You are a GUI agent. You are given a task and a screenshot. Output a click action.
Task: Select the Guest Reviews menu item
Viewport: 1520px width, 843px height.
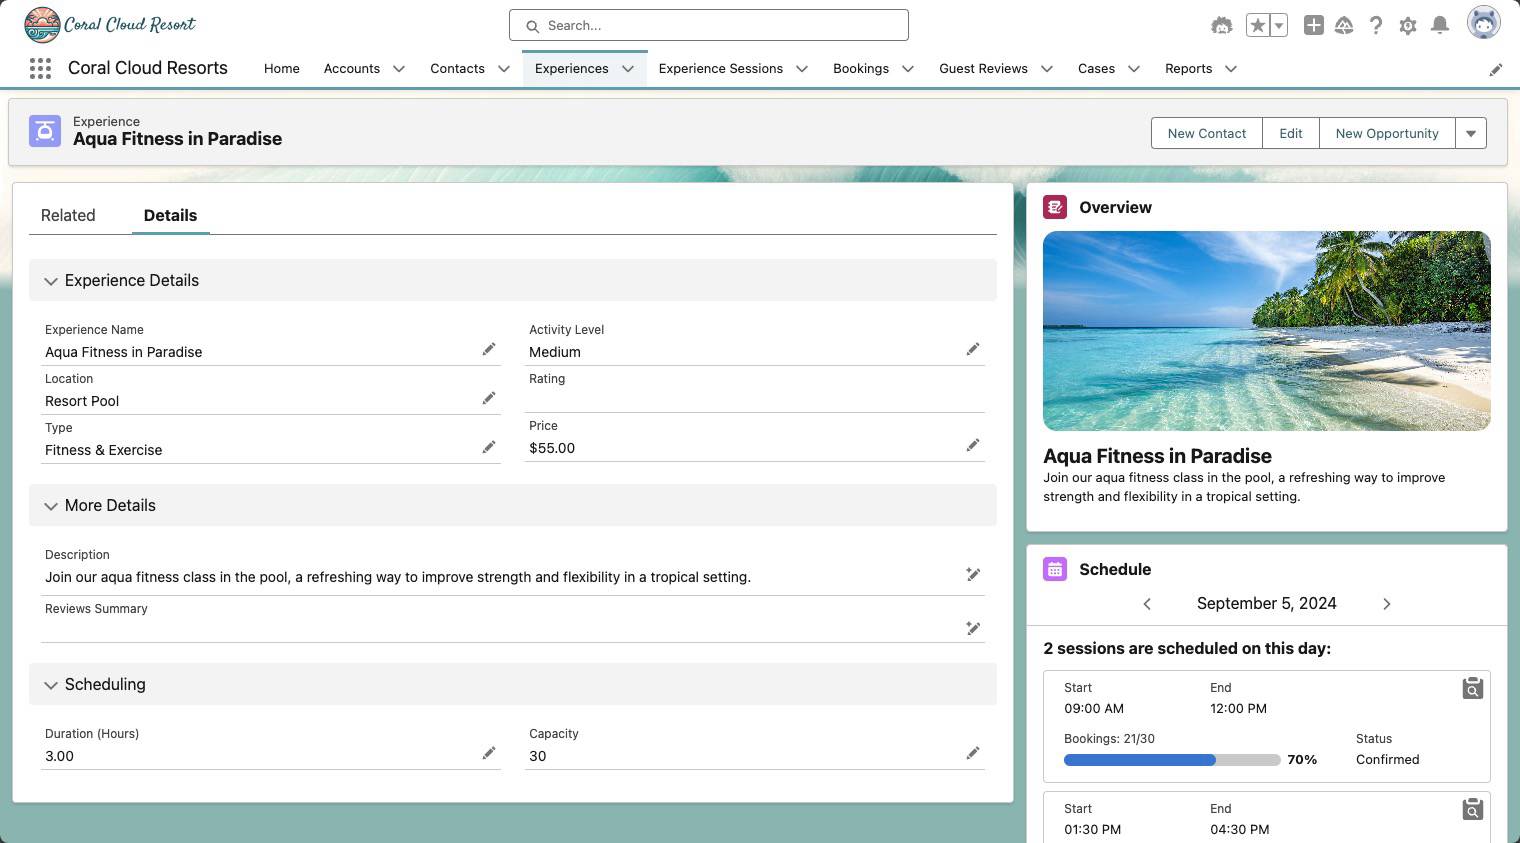(x=983, y=68)
